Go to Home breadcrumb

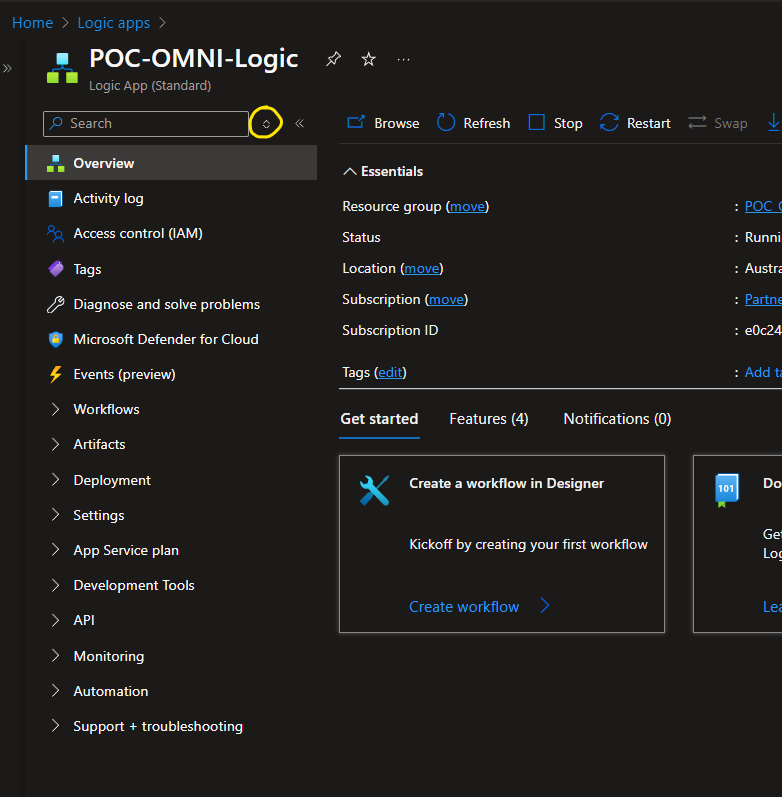[x=33, y=23]
